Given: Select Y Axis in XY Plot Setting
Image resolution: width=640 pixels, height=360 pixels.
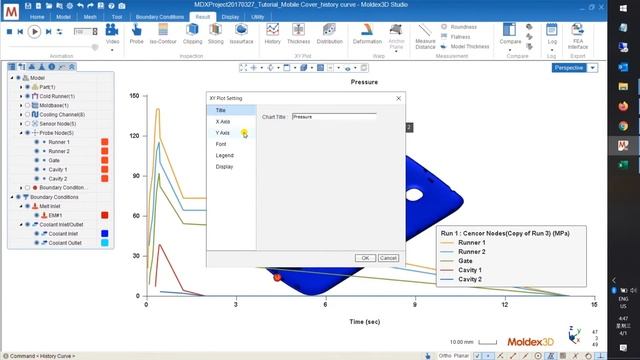Looking at the screenshot, I should tap(231, 133).
